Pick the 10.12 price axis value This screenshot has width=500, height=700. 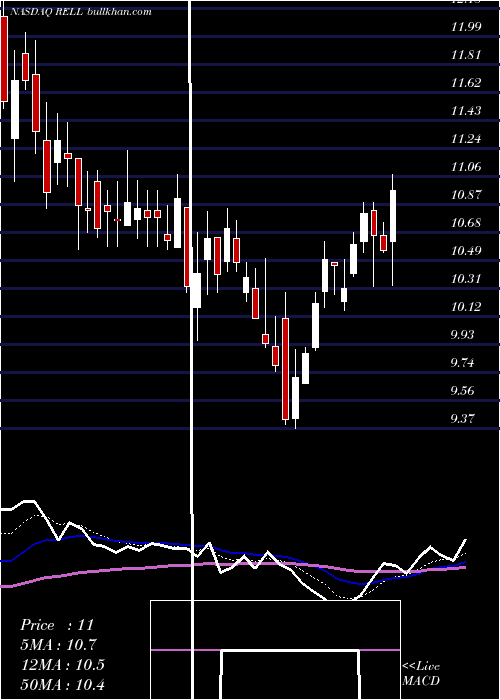466,307
